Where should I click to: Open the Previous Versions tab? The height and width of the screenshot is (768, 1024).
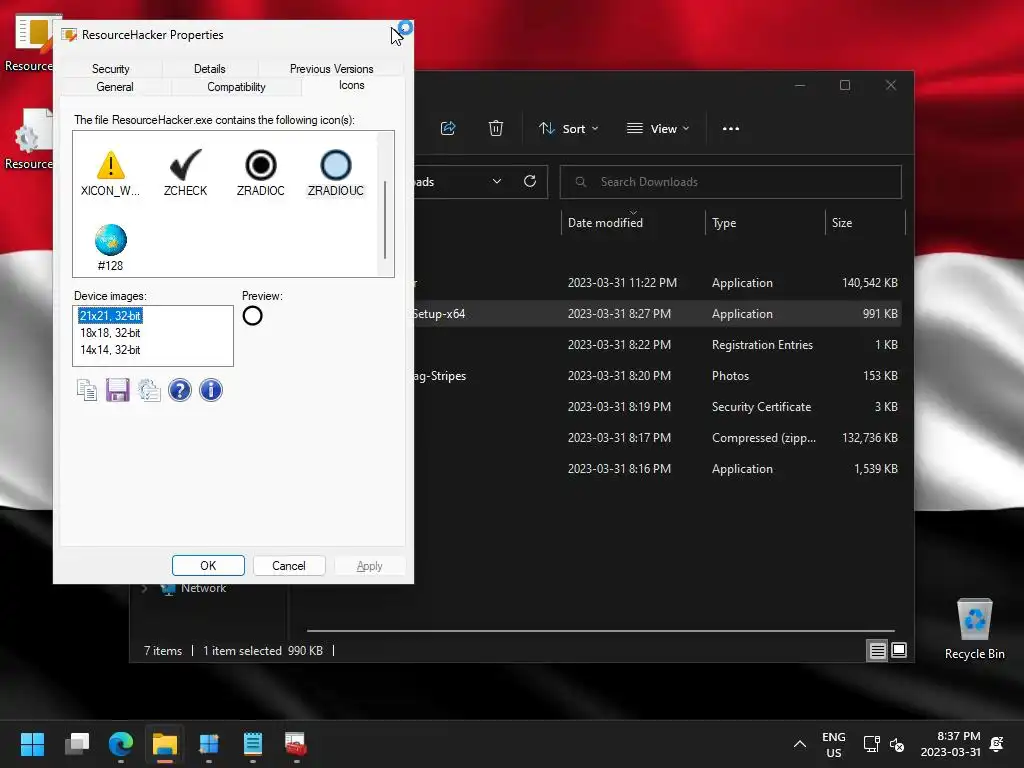coord(332,69)
